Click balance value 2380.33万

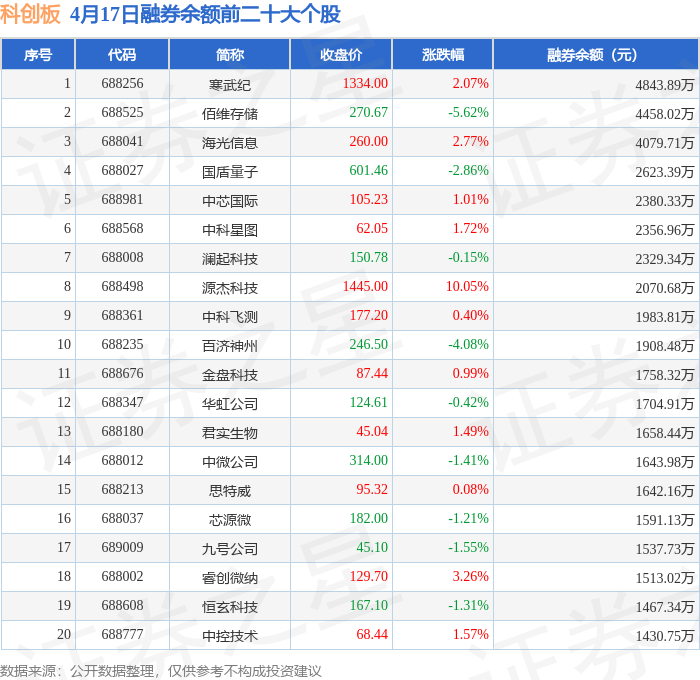pyautogui.click(x=665, y=201)
